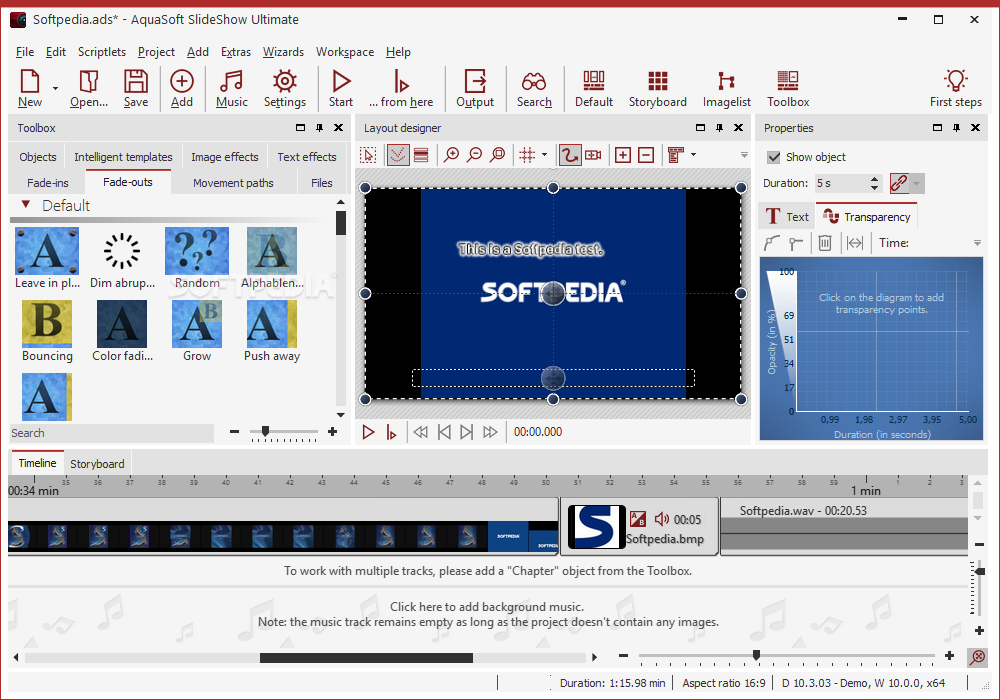The image size is (1000, 700).
Task: Click here to add background music
Action: click(x=487, y=606)
